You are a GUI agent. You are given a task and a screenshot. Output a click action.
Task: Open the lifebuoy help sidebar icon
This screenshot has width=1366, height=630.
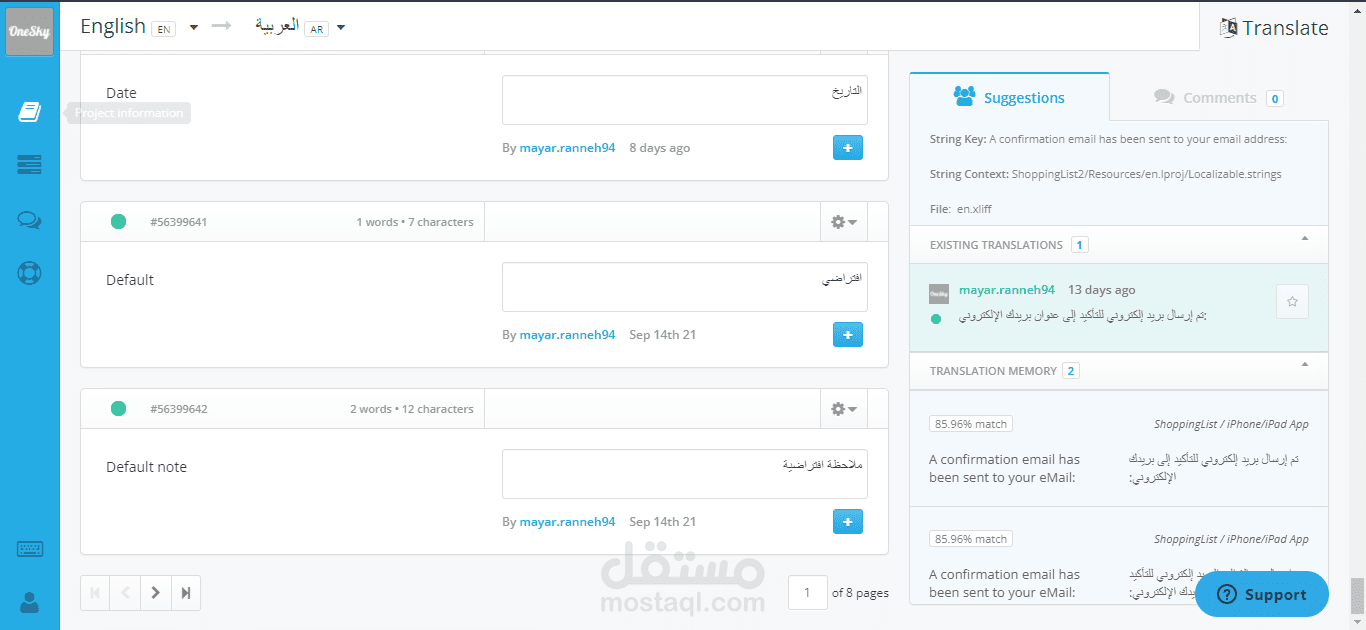pos(29,272)
